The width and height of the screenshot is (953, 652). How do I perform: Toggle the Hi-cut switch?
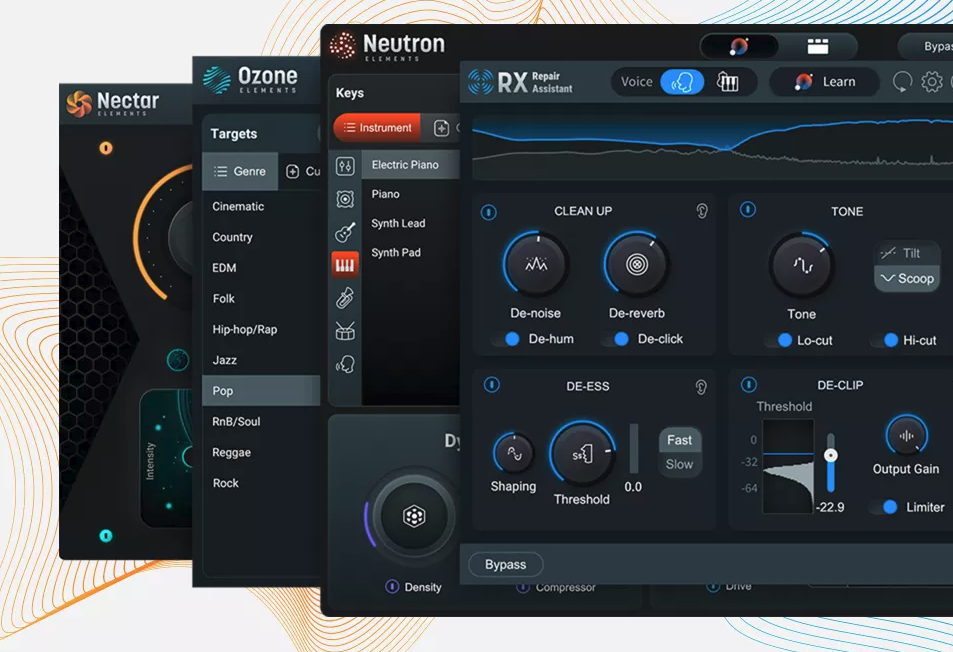[884, 340]
